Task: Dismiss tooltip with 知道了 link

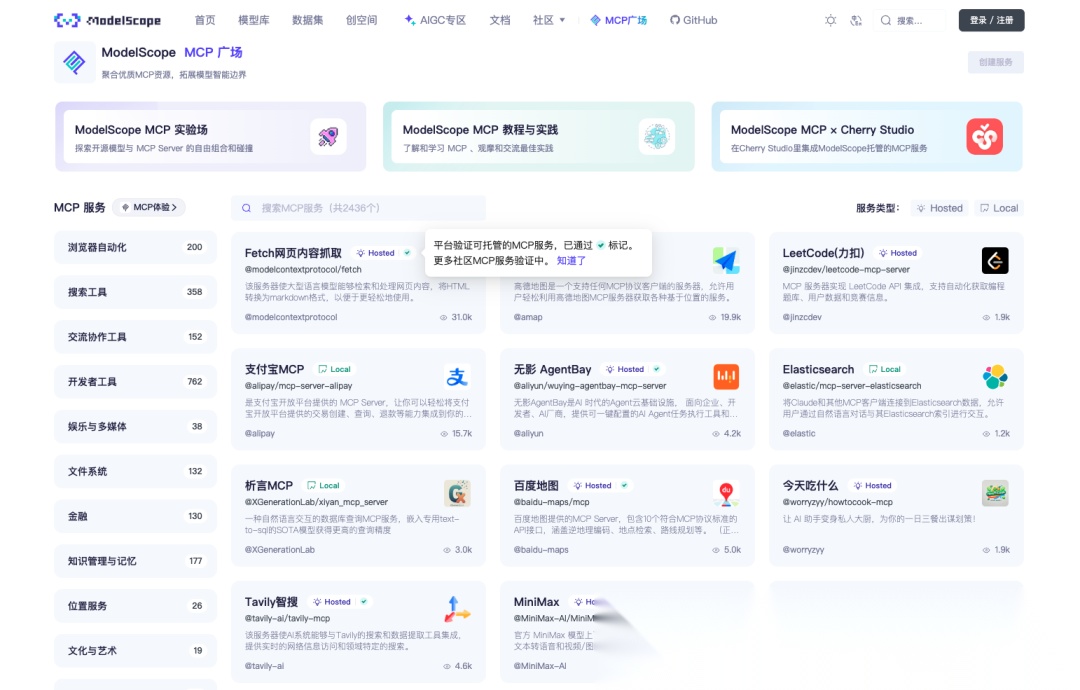Action: tap(571, 261)
